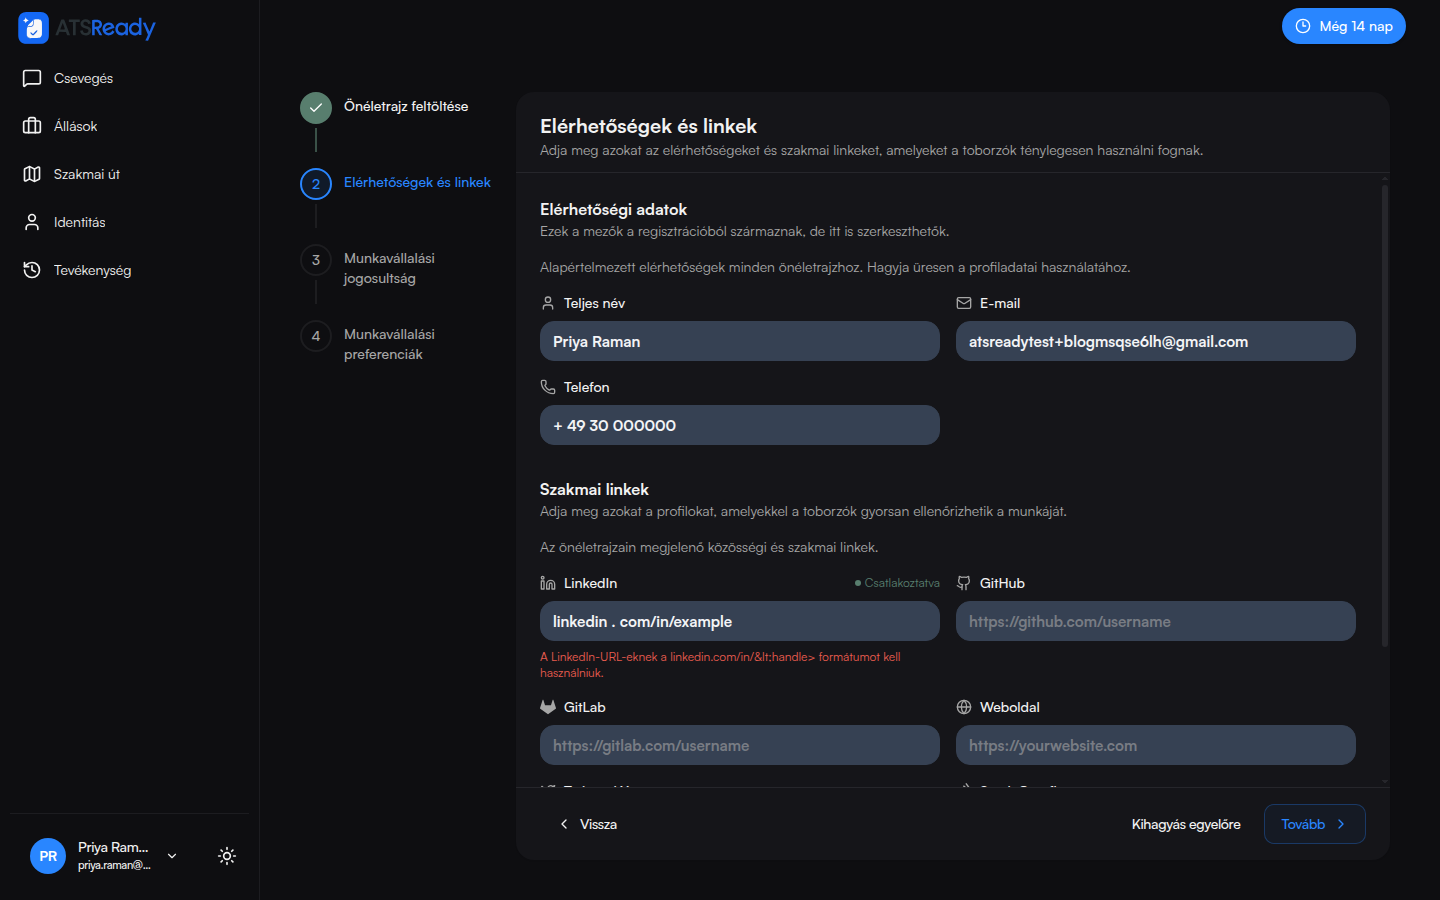Click the ATSReady logo
The width and height of the screenshot is (1440, 900).
coord(87,28)
